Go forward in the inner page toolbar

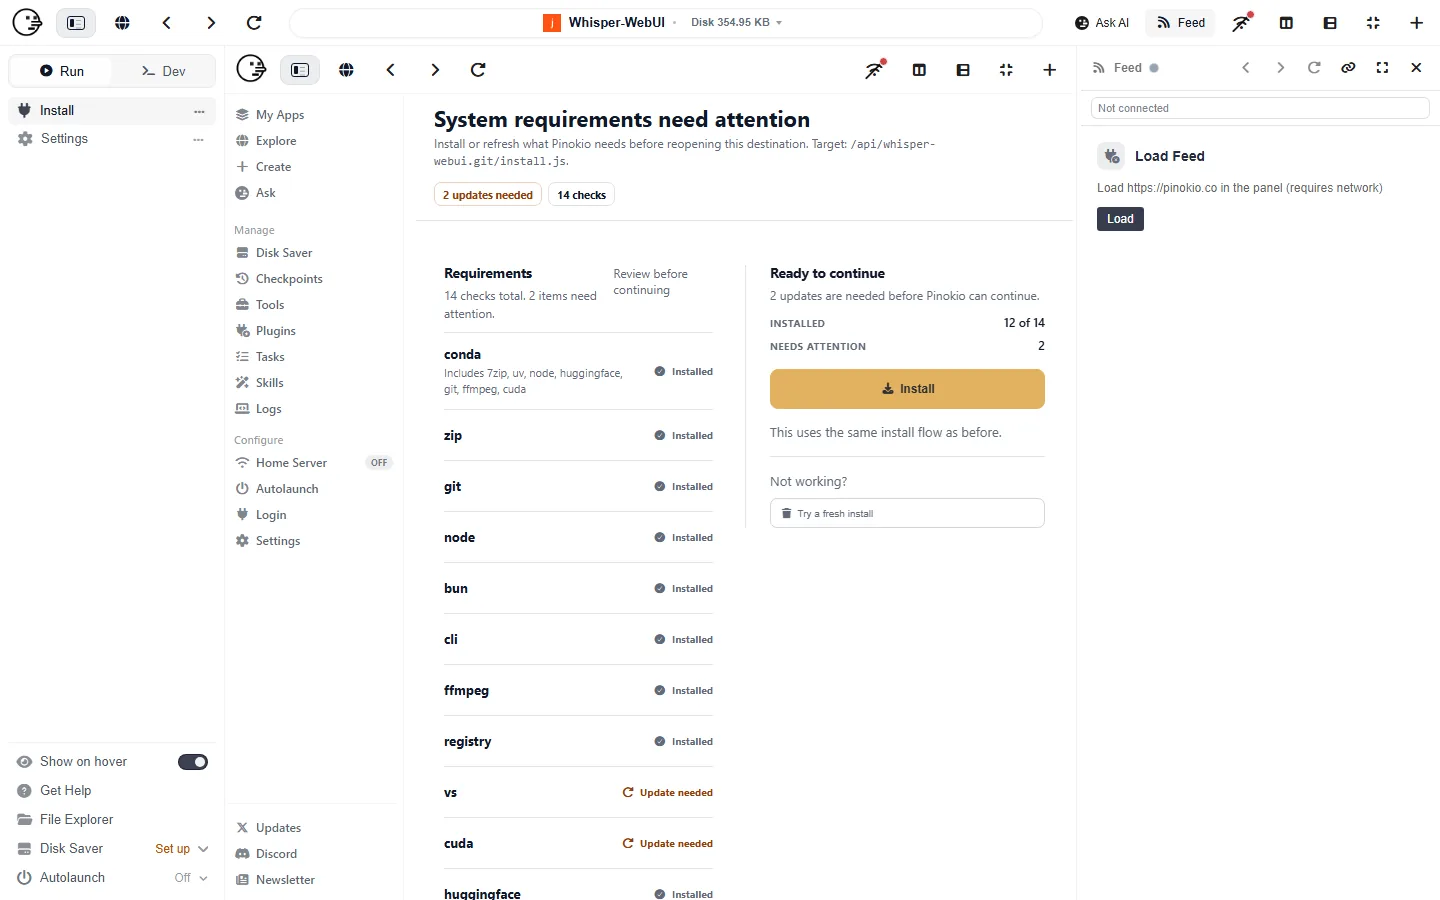(x=435, y=70)
